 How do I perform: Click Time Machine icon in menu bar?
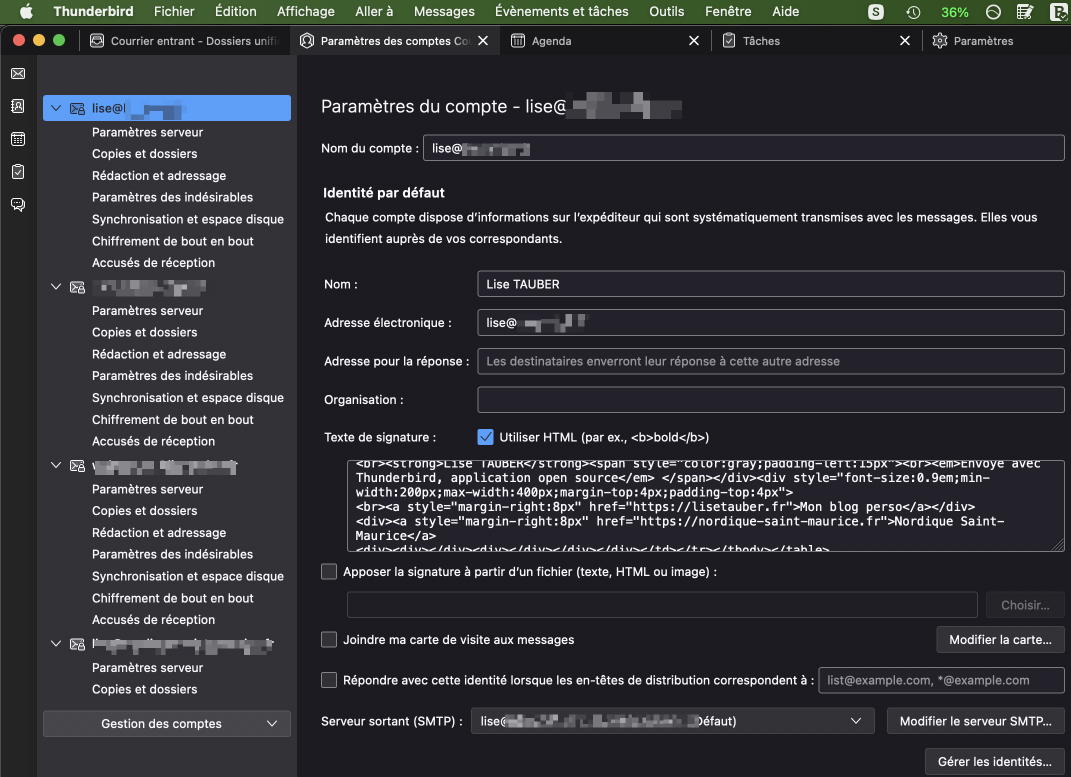coord(913,12)
